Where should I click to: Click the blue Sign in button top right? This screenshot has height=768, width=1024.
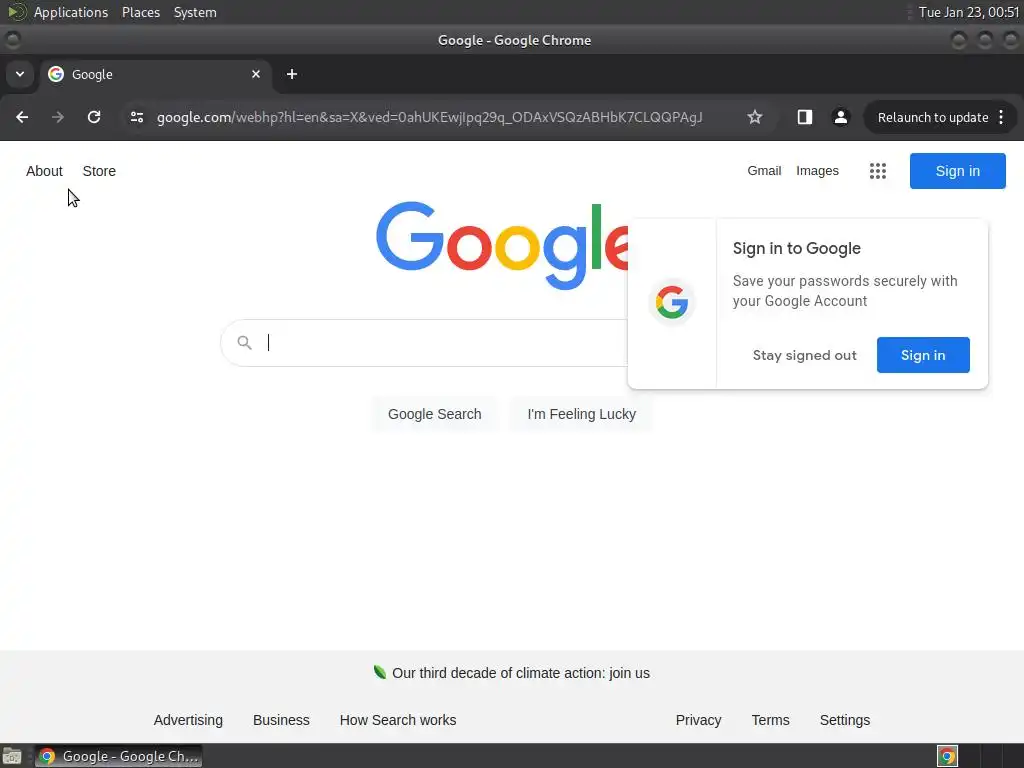(x=957, y=171)
